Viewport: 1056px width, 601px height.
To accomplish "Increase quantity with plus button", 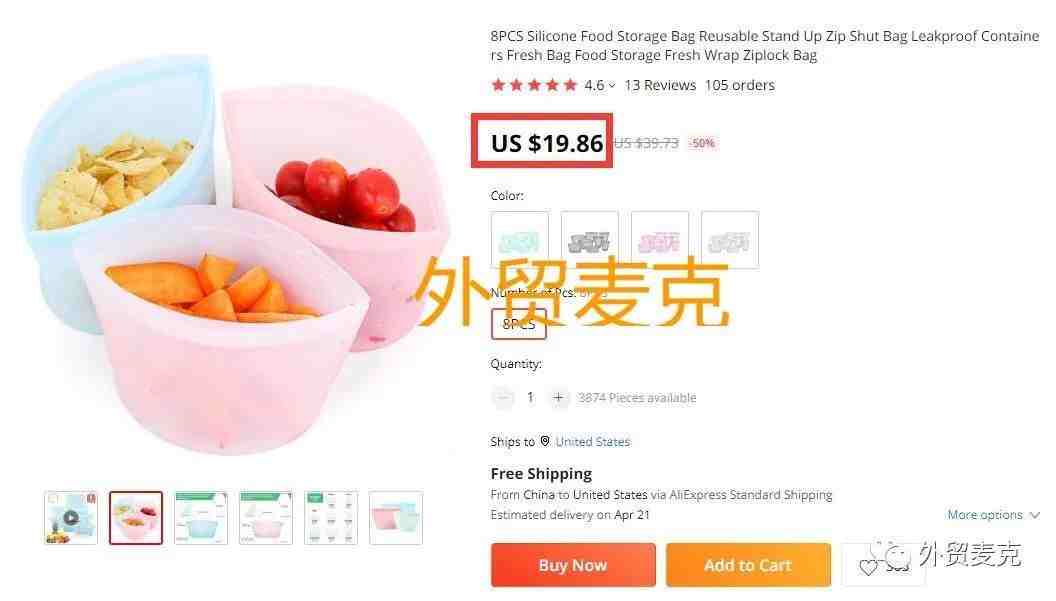I will pos(558,398).
